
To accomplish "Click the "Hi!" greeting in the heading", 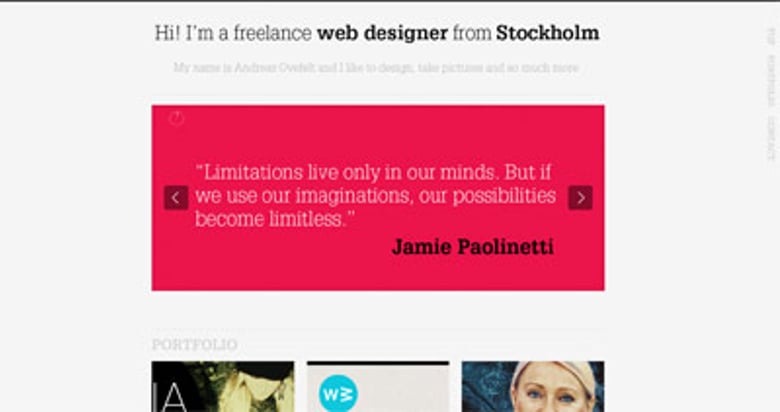I will pos(169,33).
